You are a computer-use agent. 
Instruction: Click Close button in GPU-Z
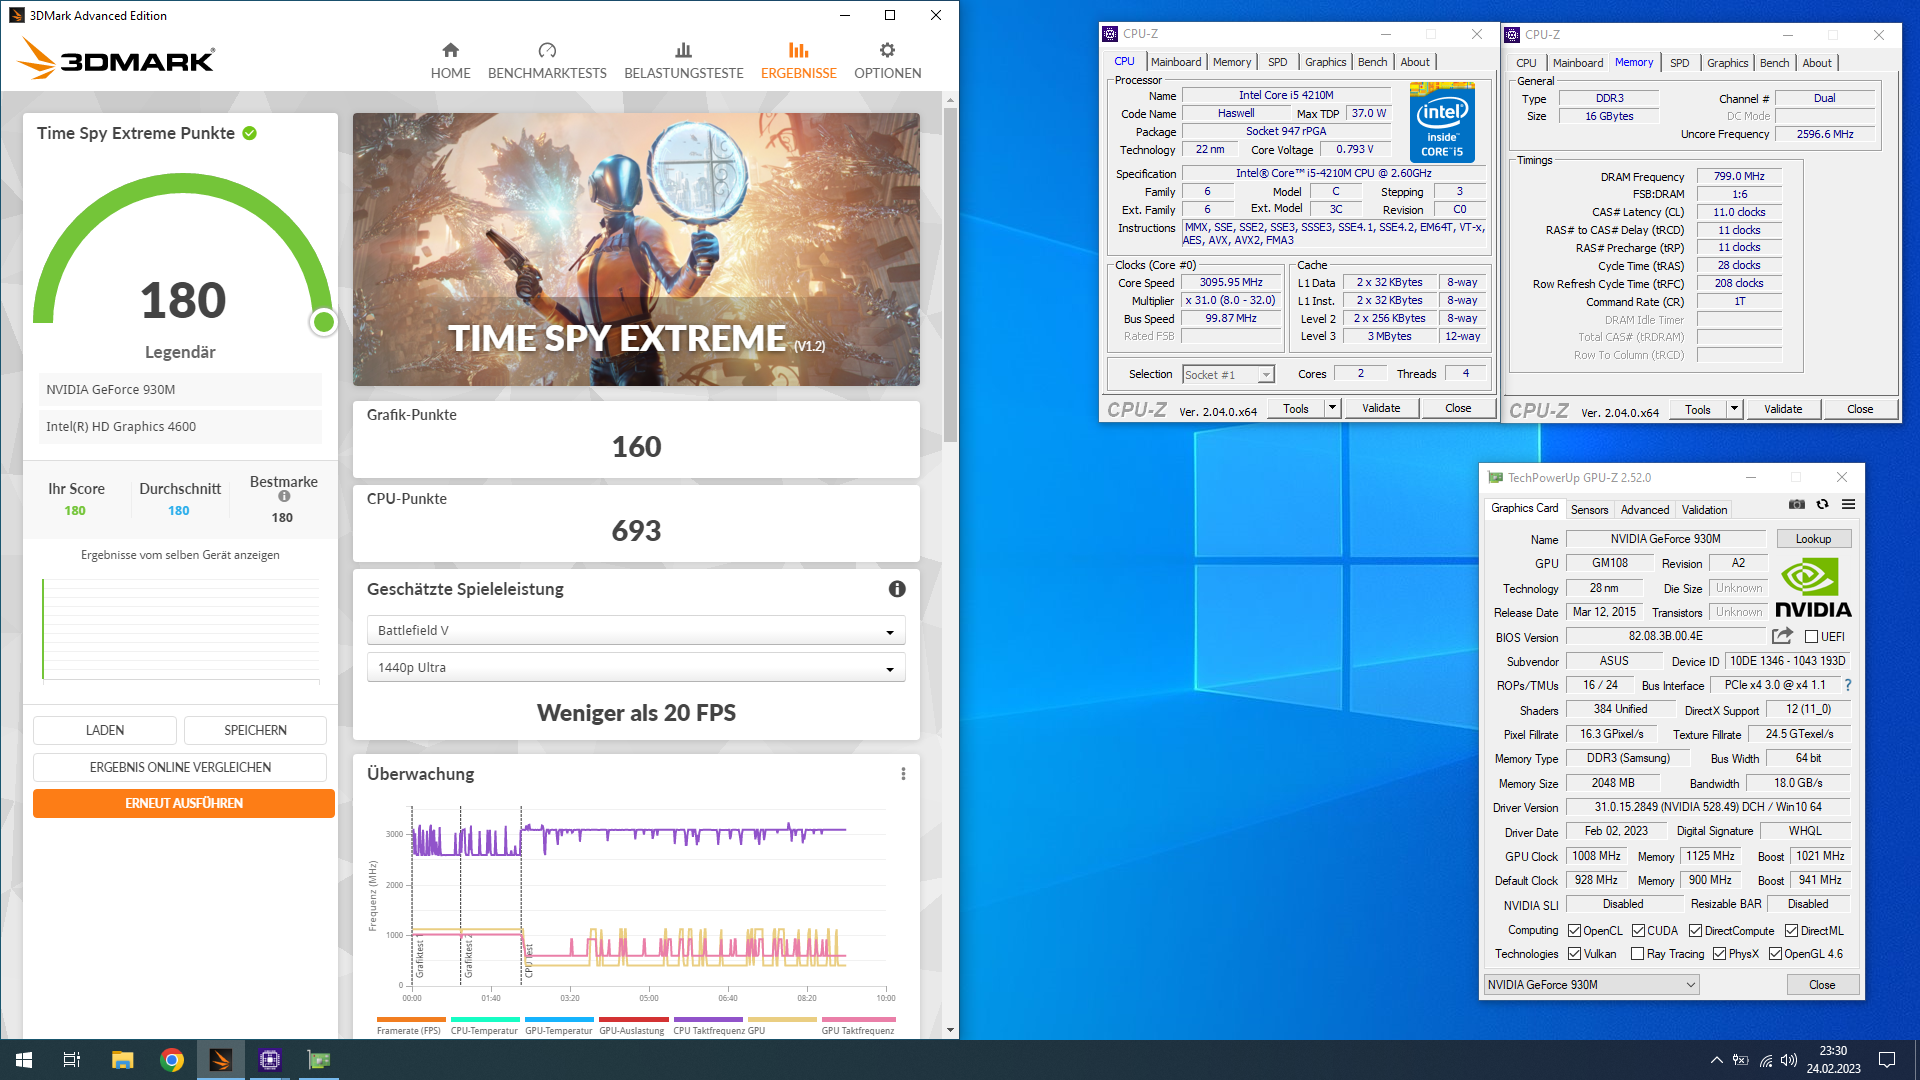click(x=1822, y=985)
